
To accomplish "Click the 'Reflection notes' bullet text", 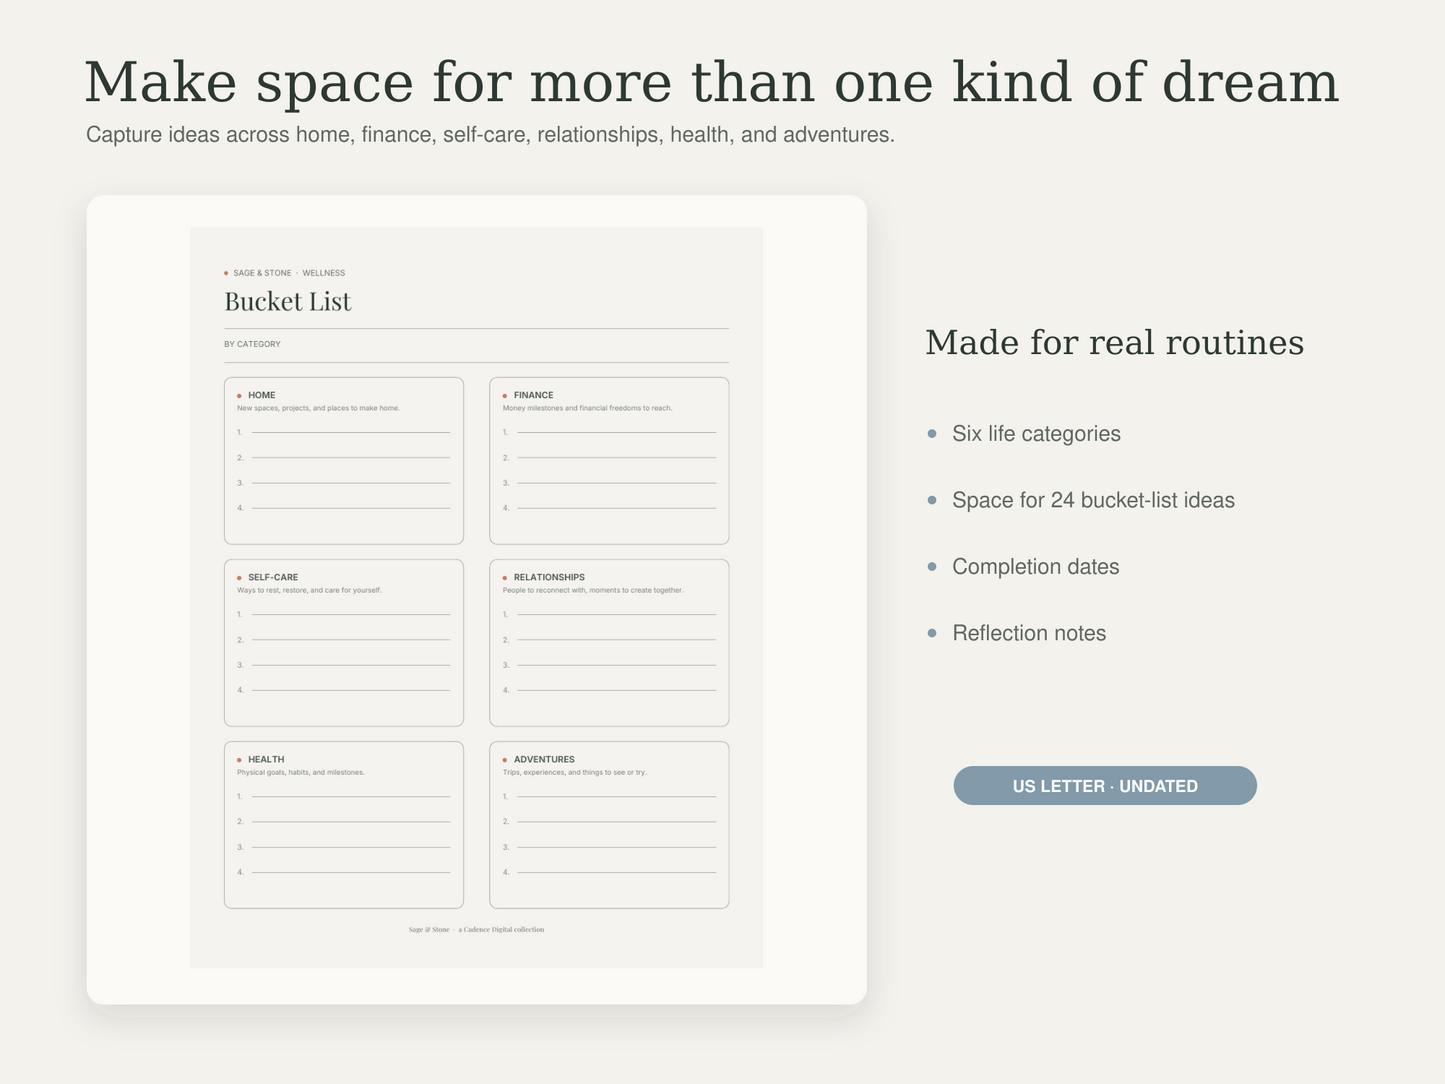I will point(1029,633).
